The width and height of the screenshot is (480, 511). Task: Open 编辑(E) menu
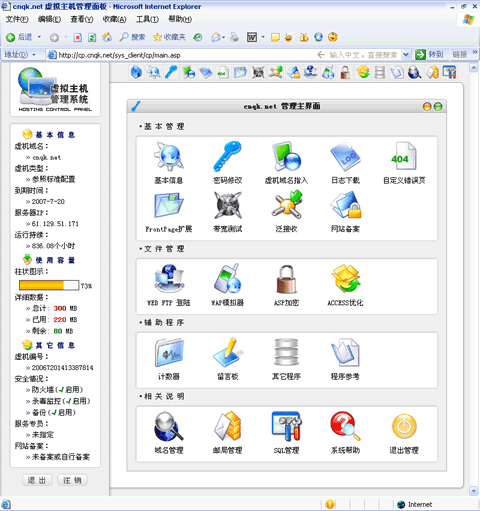(x=49, y=19)
